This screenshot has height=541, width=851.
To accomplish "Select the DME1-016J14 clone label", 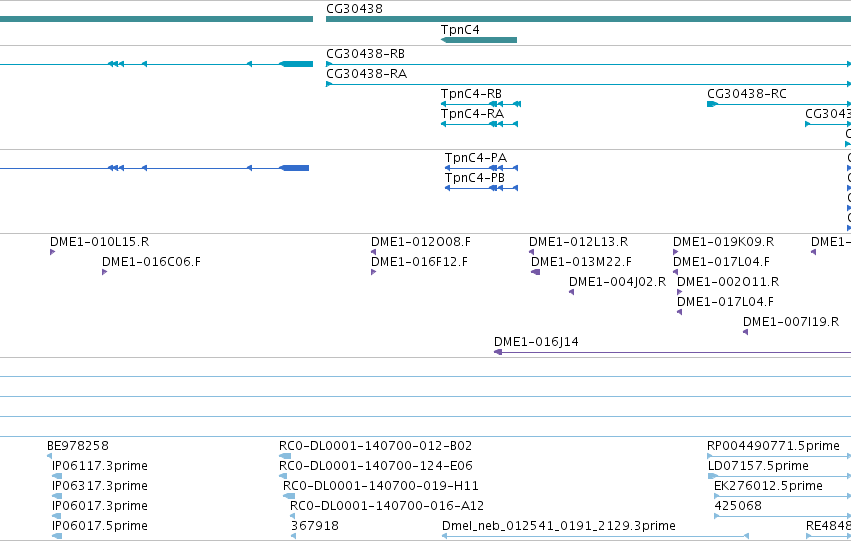I will pyautogui.click(x=536, y=342).
